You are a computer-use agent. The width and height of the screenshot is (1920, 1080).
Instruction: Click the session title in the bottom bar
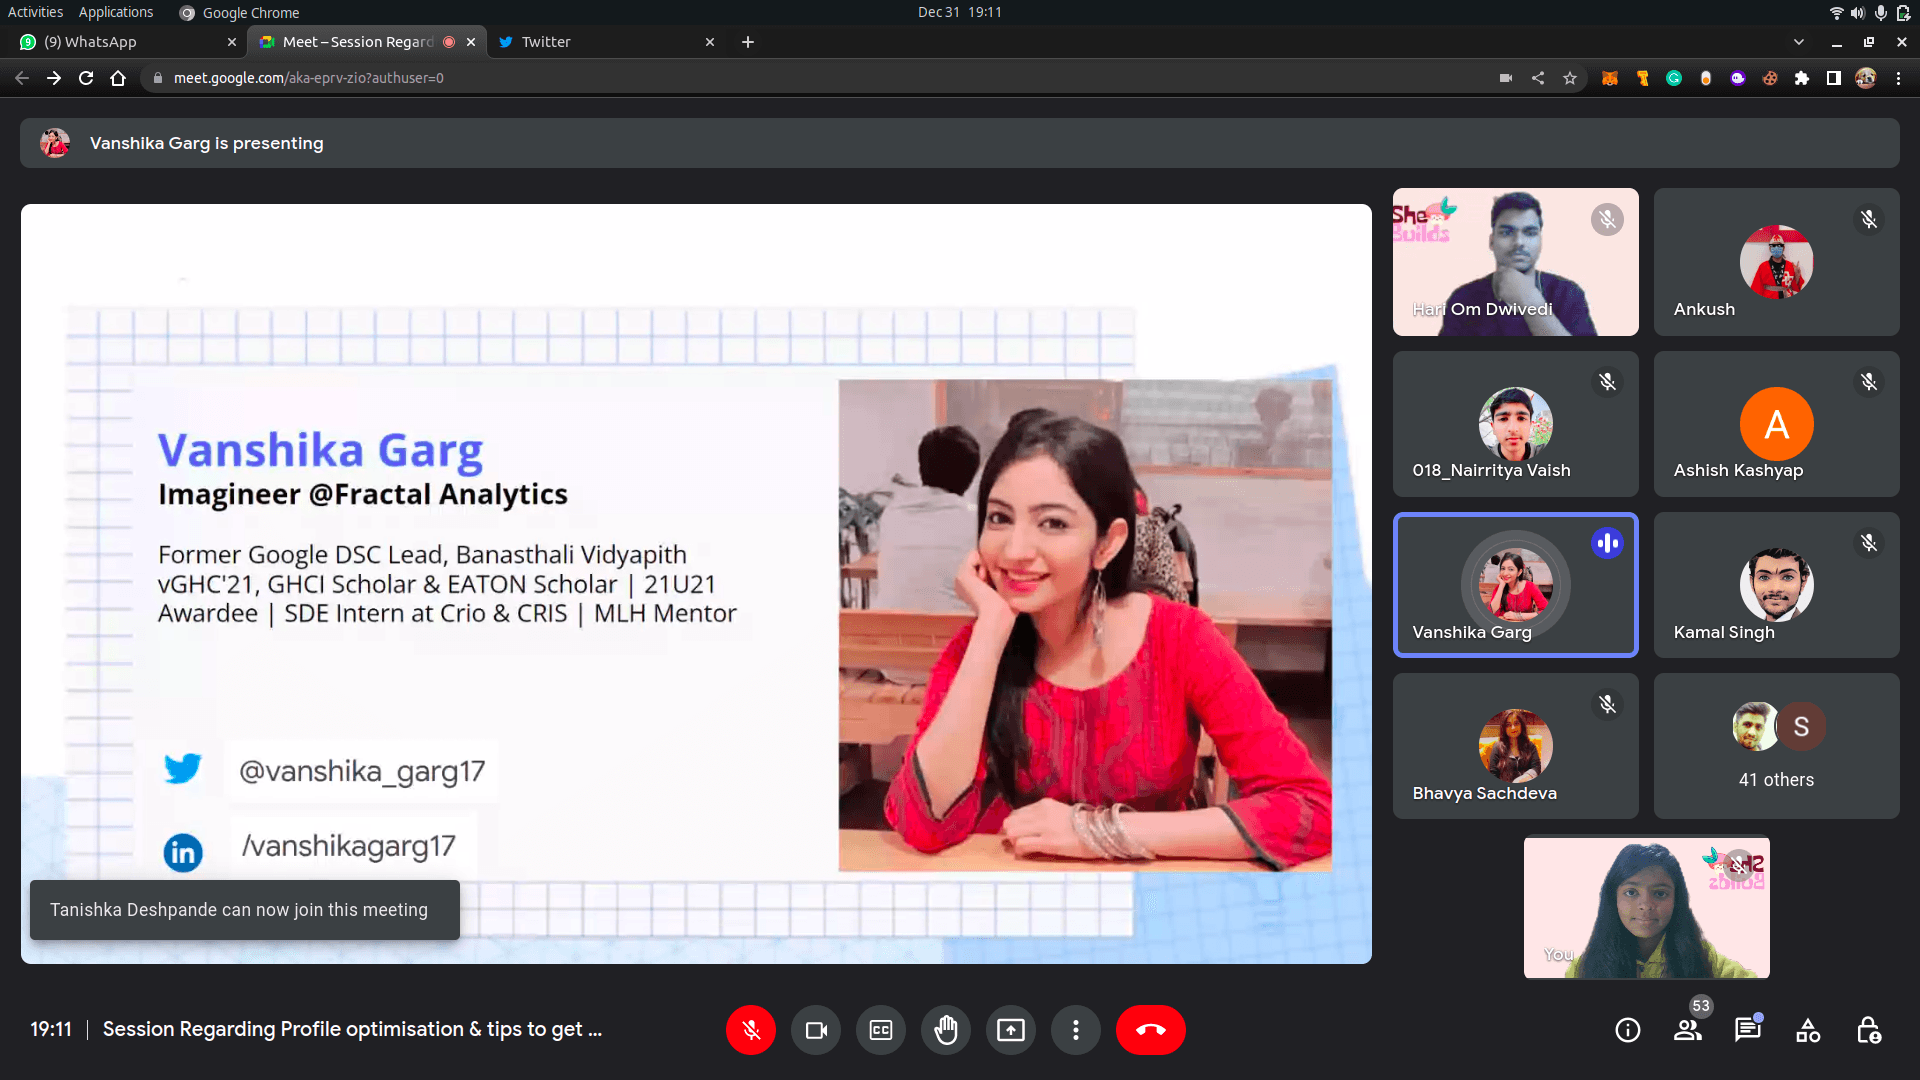(352, 1029)
